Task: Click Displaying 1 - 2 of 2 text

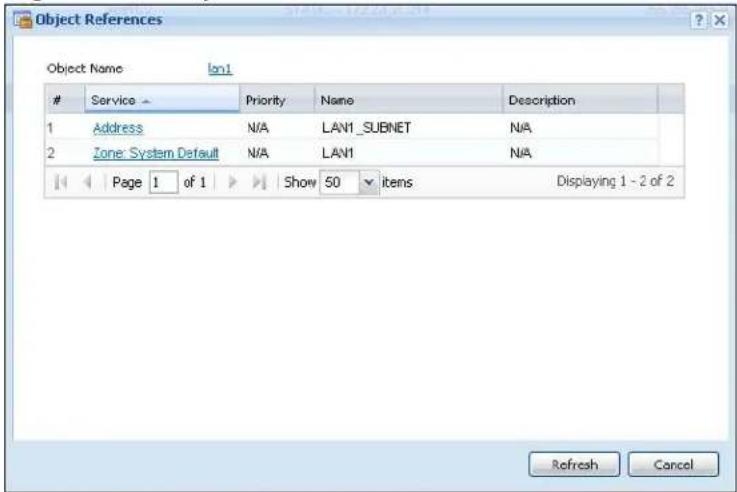Action: pos(615,181)
